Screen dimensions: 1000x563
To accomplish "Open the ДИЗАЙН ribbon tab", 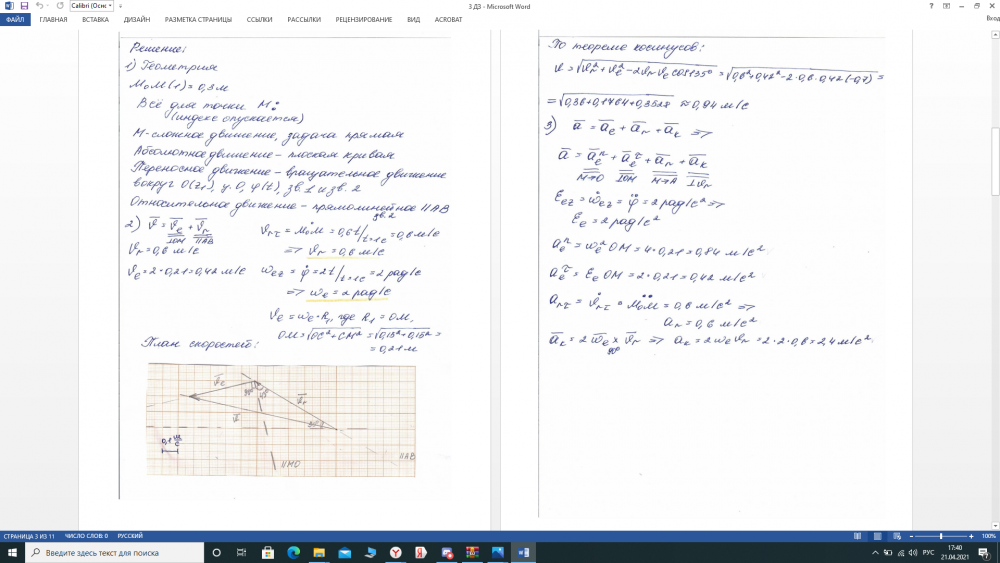I will (x=136, y=20).
